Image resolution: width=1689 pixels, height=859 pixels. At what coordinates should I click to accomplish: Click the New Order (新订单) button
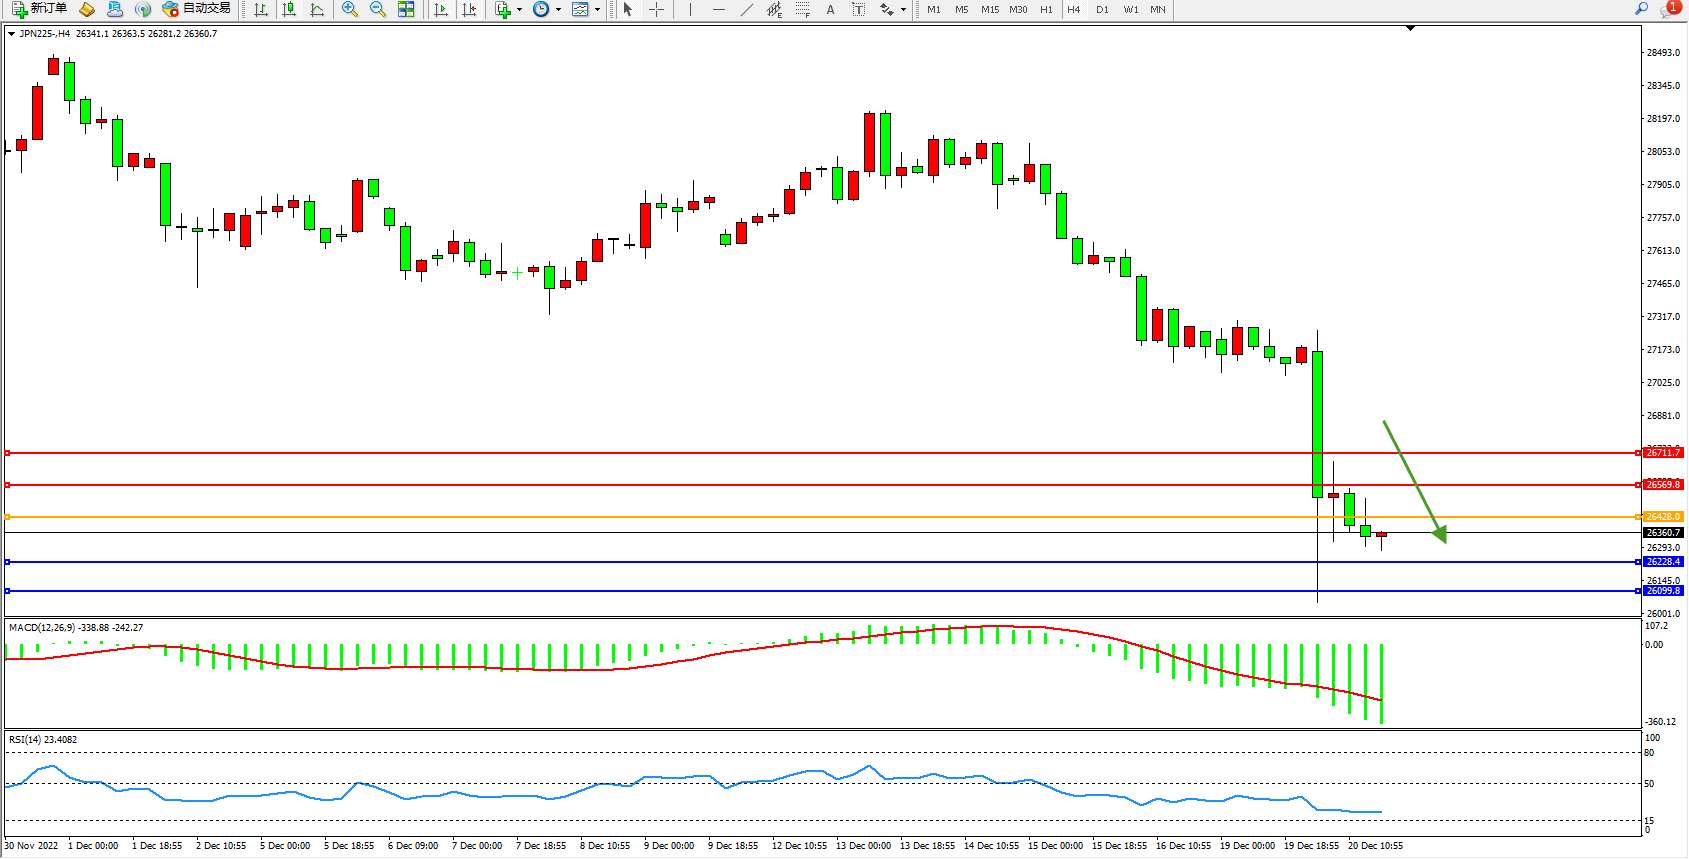click(x=40, y=9)
